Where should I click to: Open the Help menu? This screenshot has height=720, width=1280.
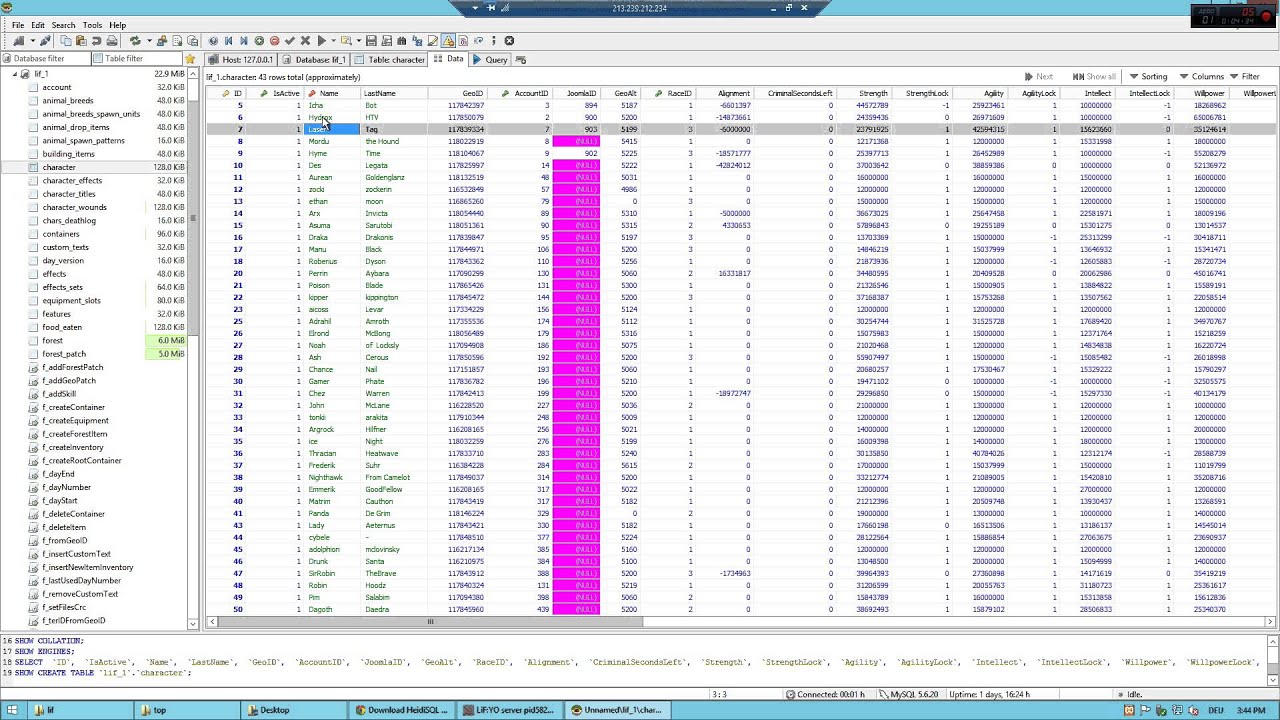click(x=117, y=25)
